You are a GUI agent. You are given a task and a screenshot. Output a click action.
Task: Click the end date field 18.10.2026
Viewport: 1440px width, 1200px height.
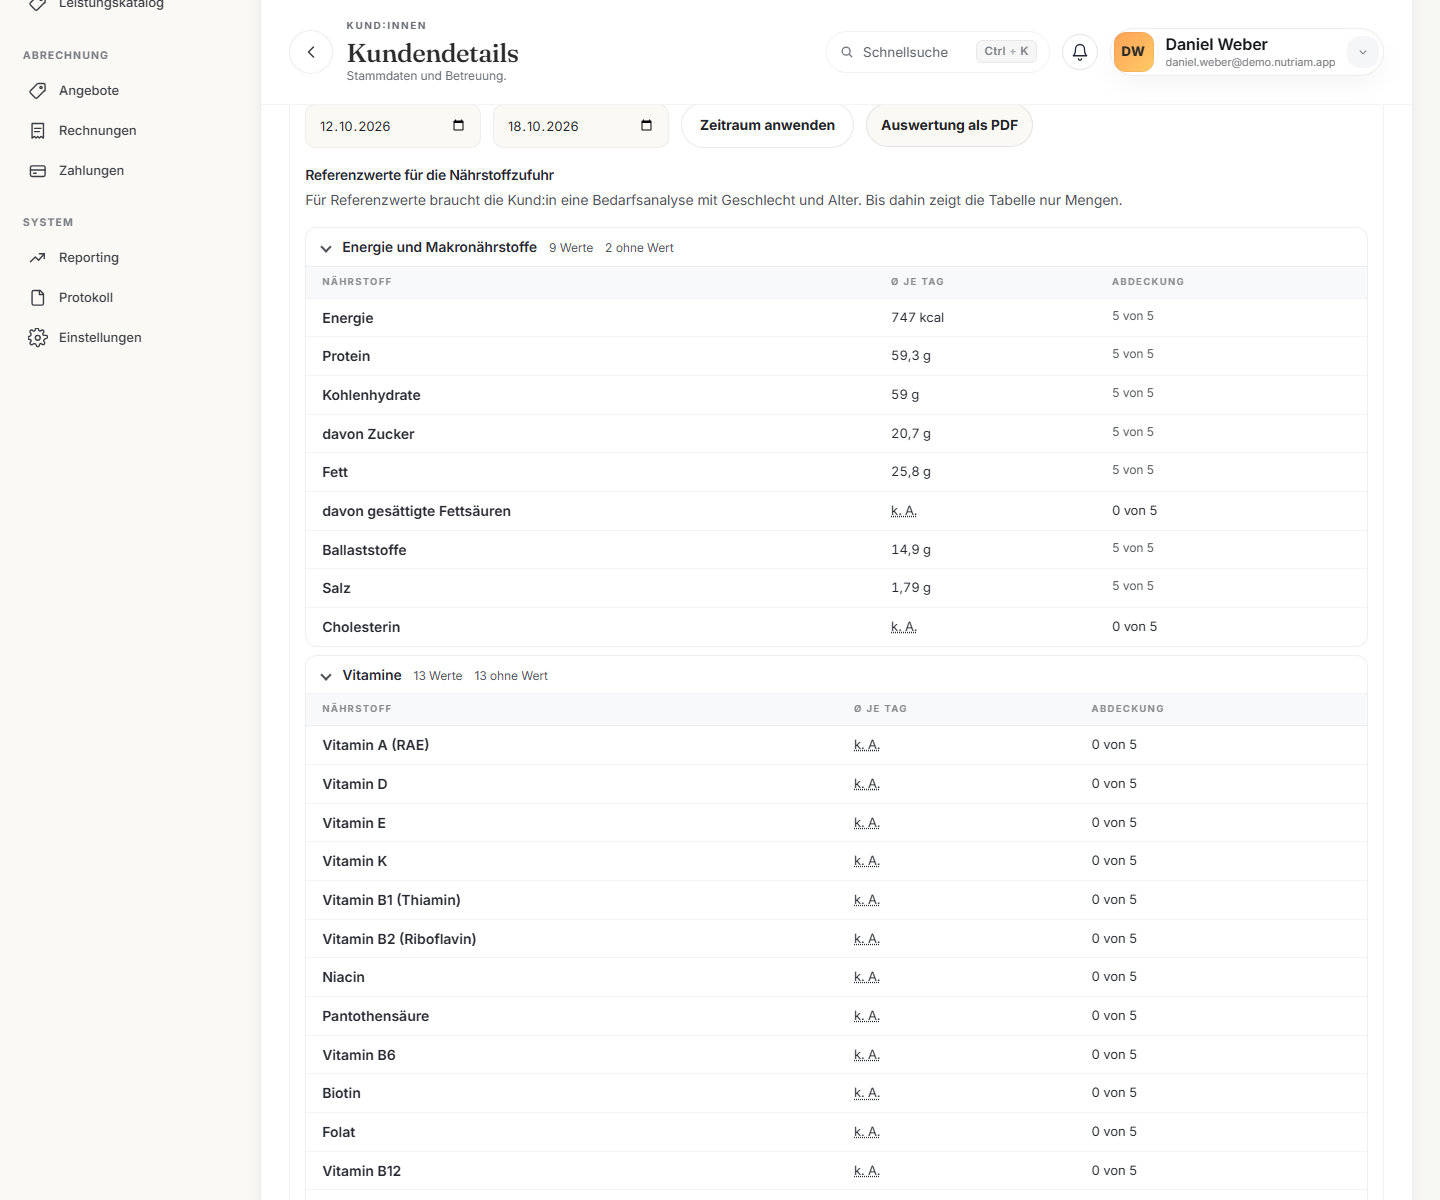pyautogui.click(x=581, y=126)
